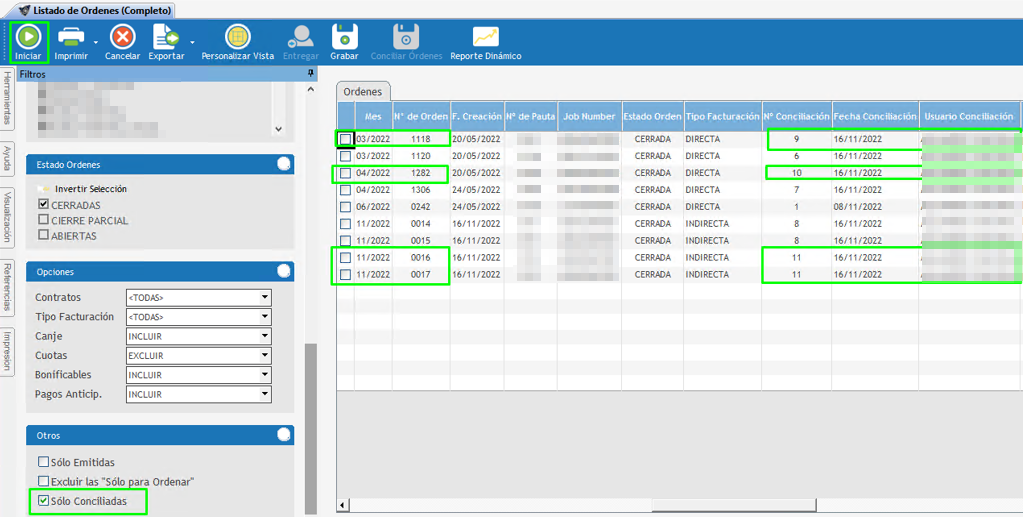The image size is (1023, 517).
Task: Click left arrow of grid horizontal scrollbar
Action: pos(343,505)
